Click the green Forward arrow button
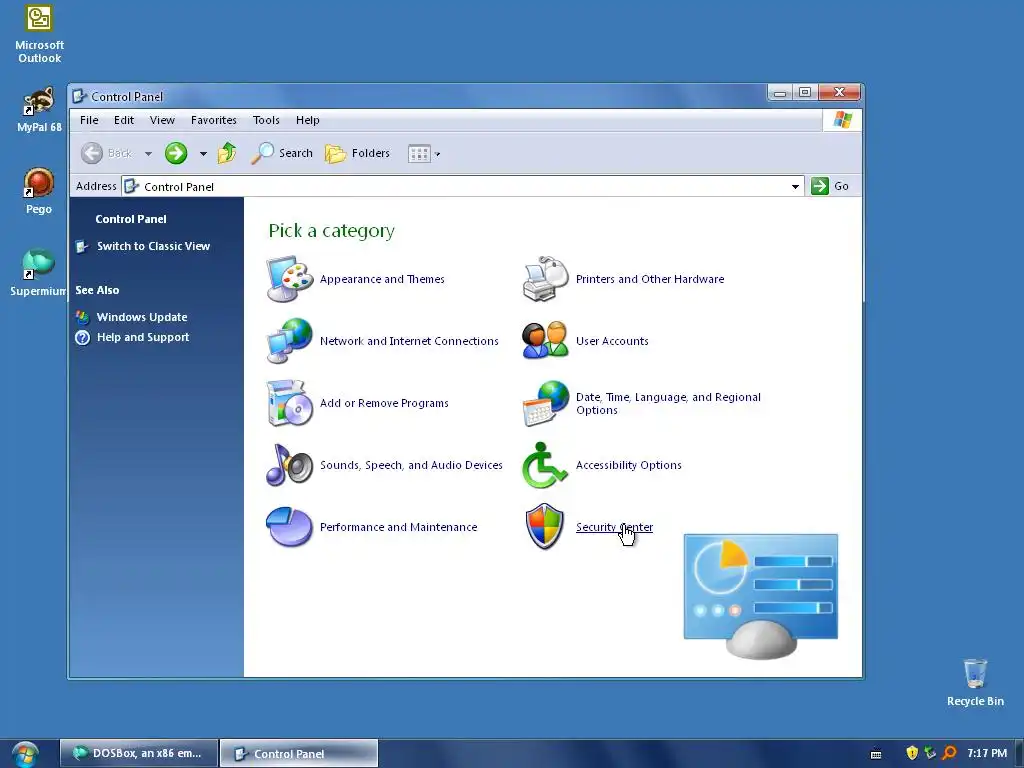This screenshot has height=768, width=1024. [176, 153]
